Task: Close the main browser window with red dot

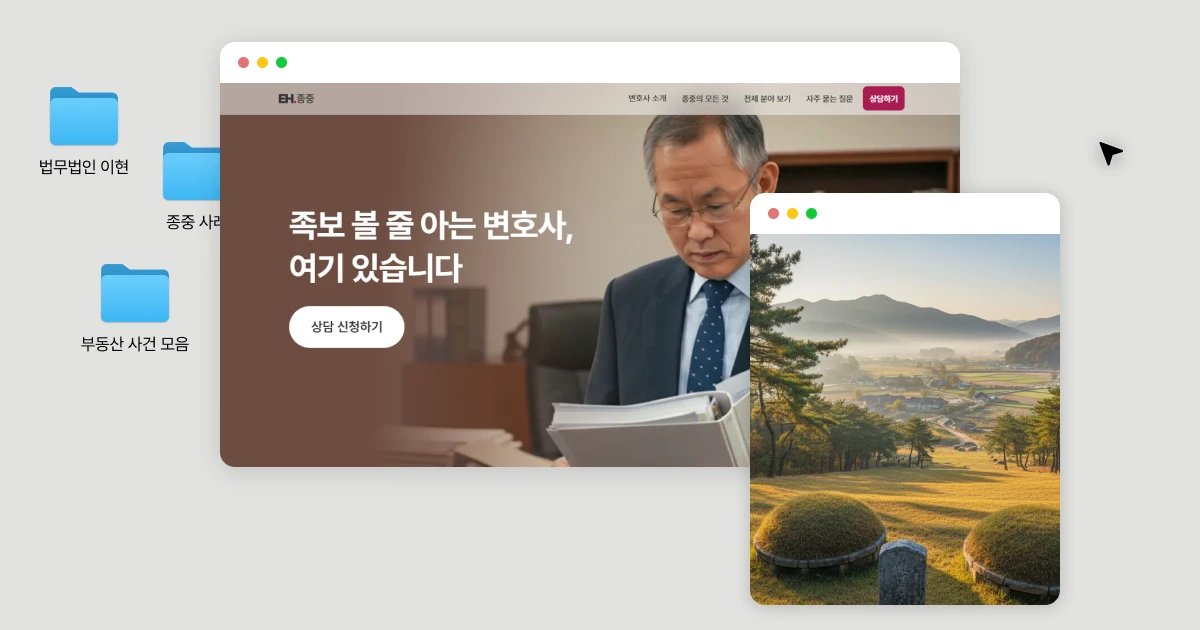Action: (243, 62)
